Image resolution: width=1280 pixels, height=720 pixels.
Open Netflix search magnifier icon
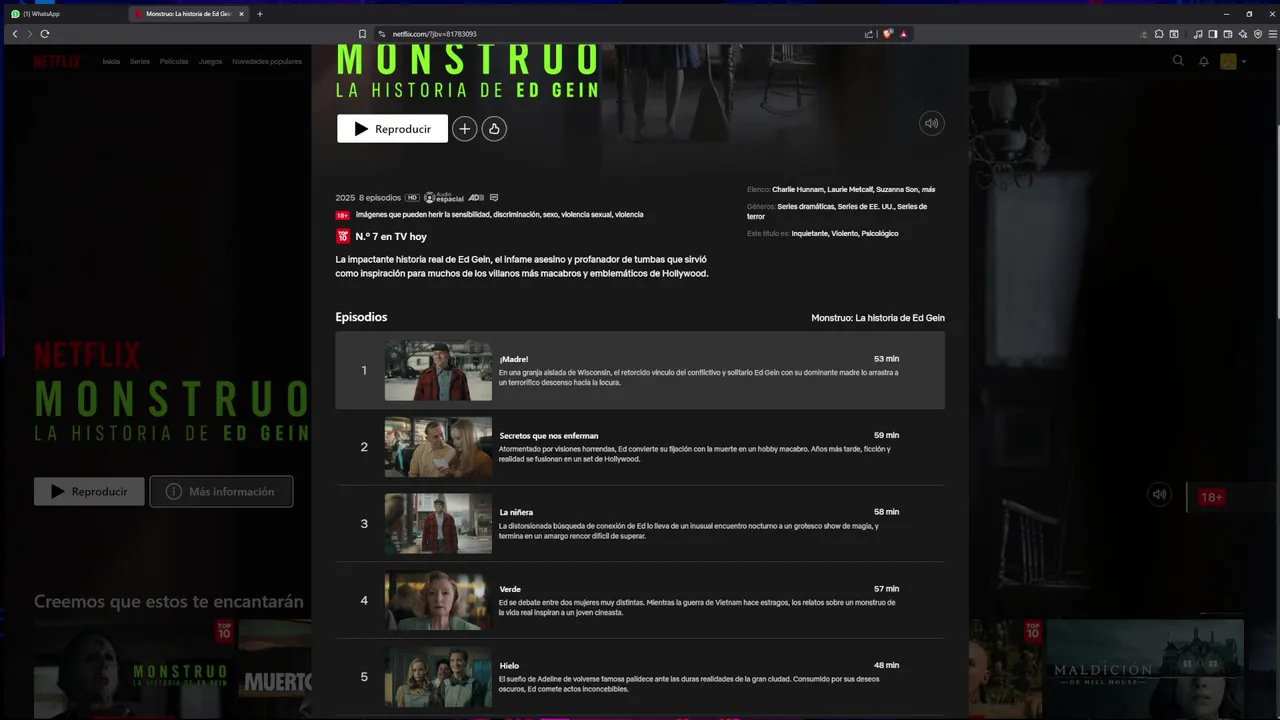[x=1178, y=61]
